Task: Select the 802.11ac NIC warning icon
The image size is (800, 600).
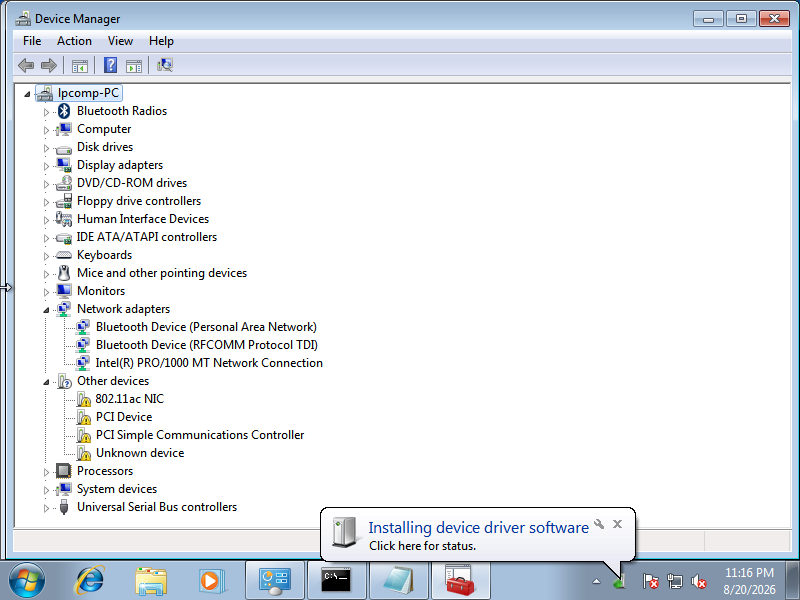Action: point(83,399)
